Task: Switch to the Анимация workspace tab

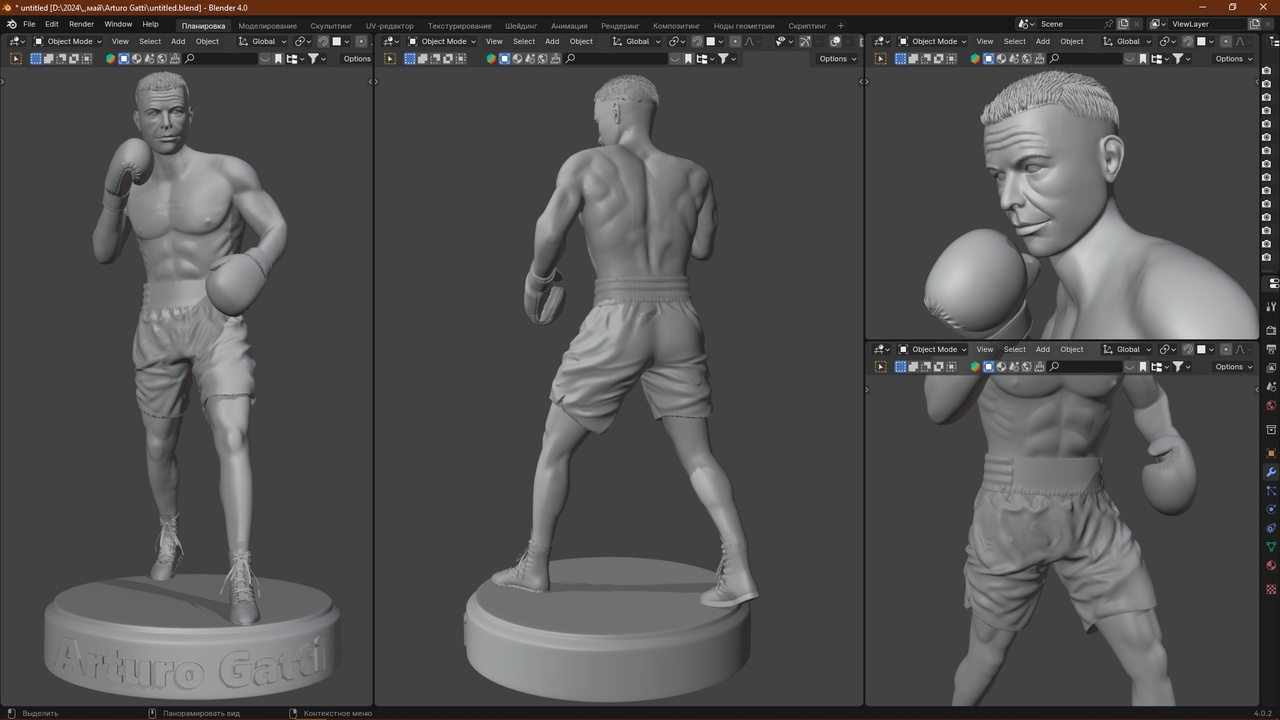Action: coord(569,26)
